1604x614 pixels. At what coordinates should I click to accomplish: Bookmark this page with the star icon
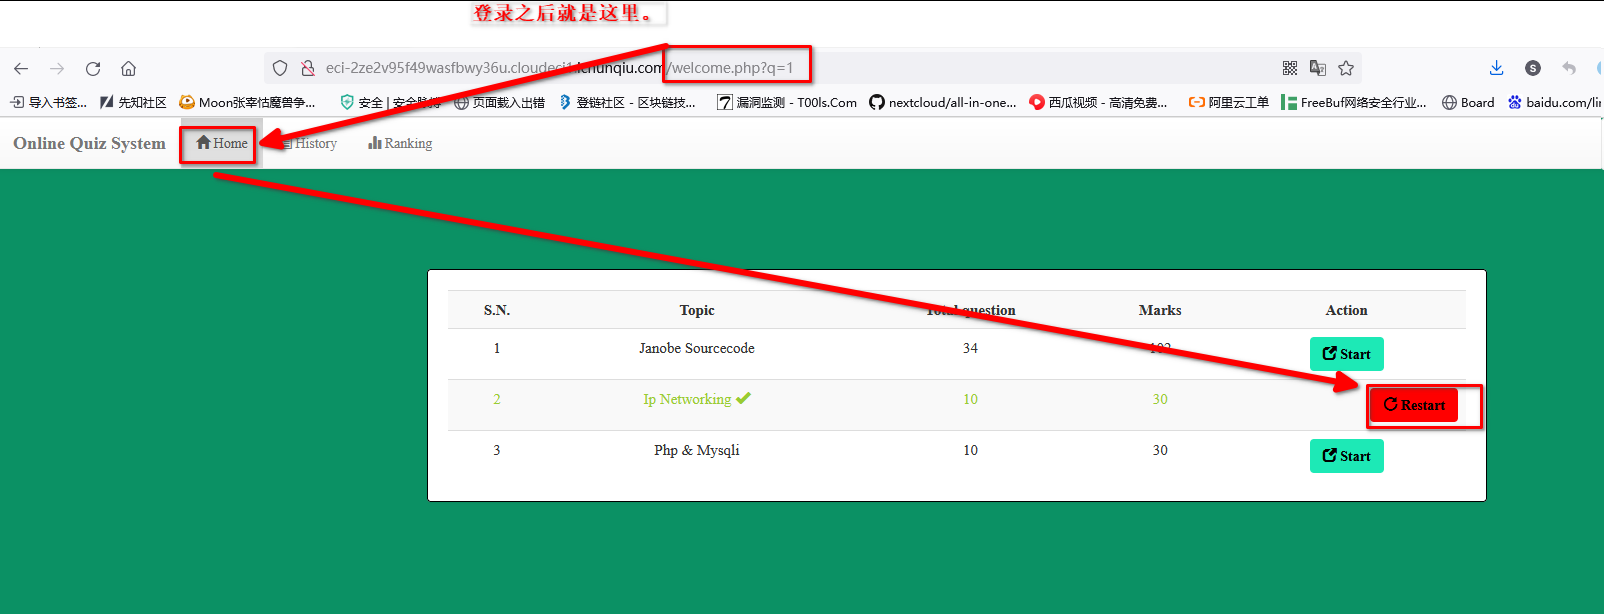pos(1346,68)
